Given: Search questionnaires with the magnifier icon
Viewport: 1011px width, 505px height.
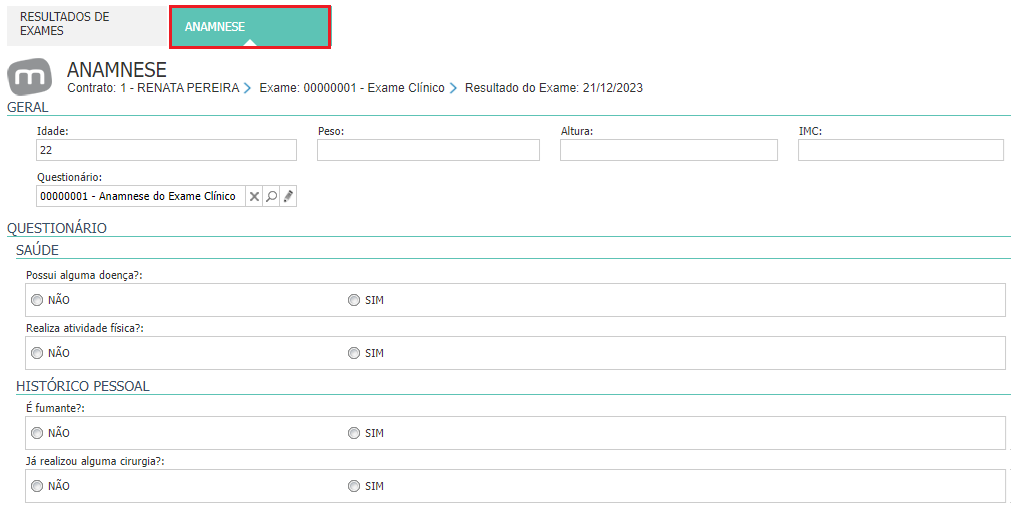Looking at the screenshot, I should [x=271, y=197].
